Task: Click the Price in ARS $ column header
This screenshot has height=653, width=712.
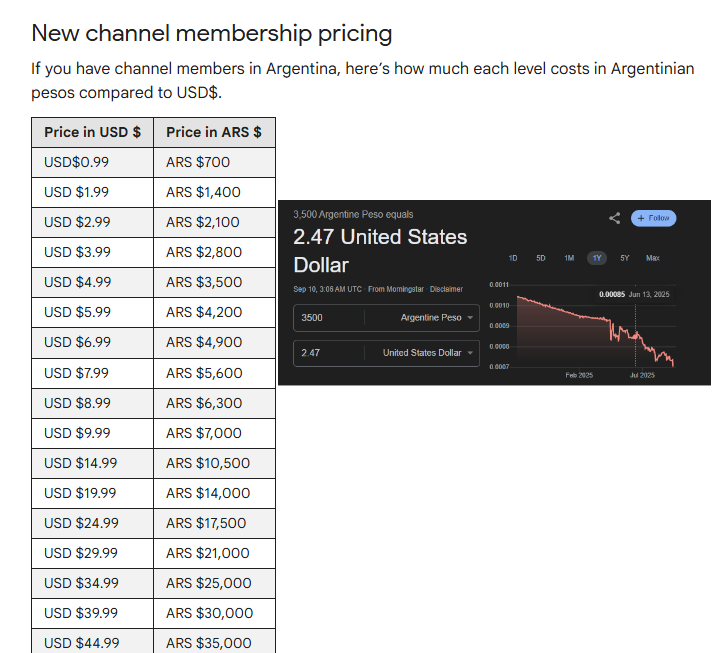Action: coord(214,132)
